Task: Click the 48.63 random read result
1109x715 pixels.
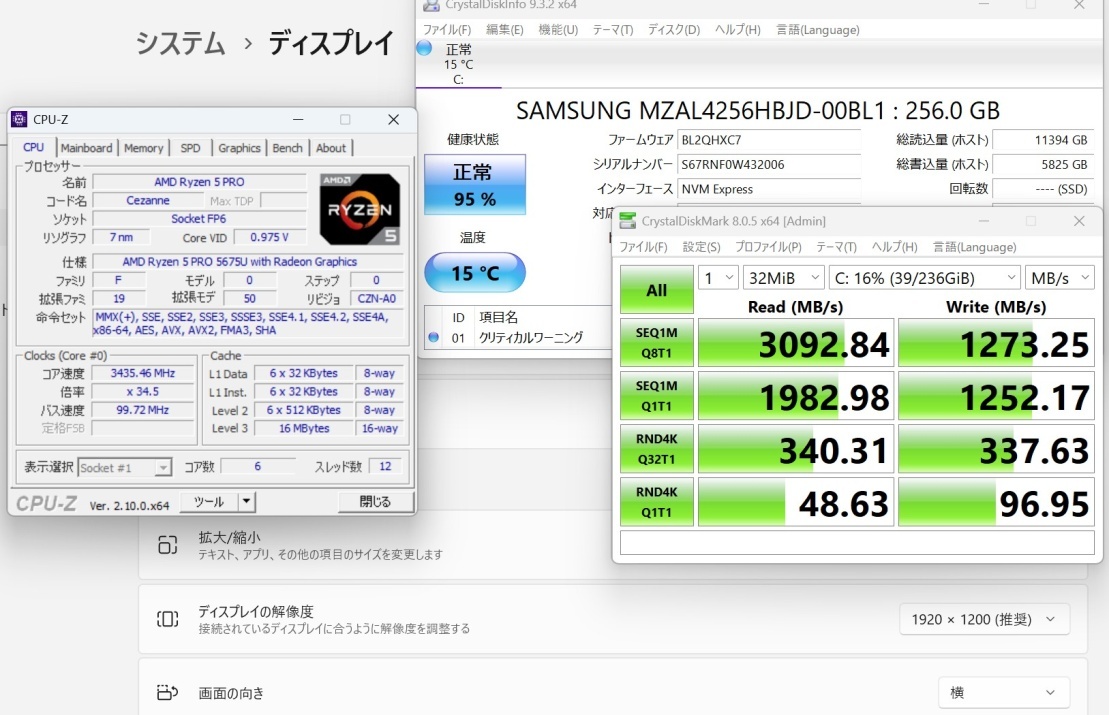Action: point(796,502)
